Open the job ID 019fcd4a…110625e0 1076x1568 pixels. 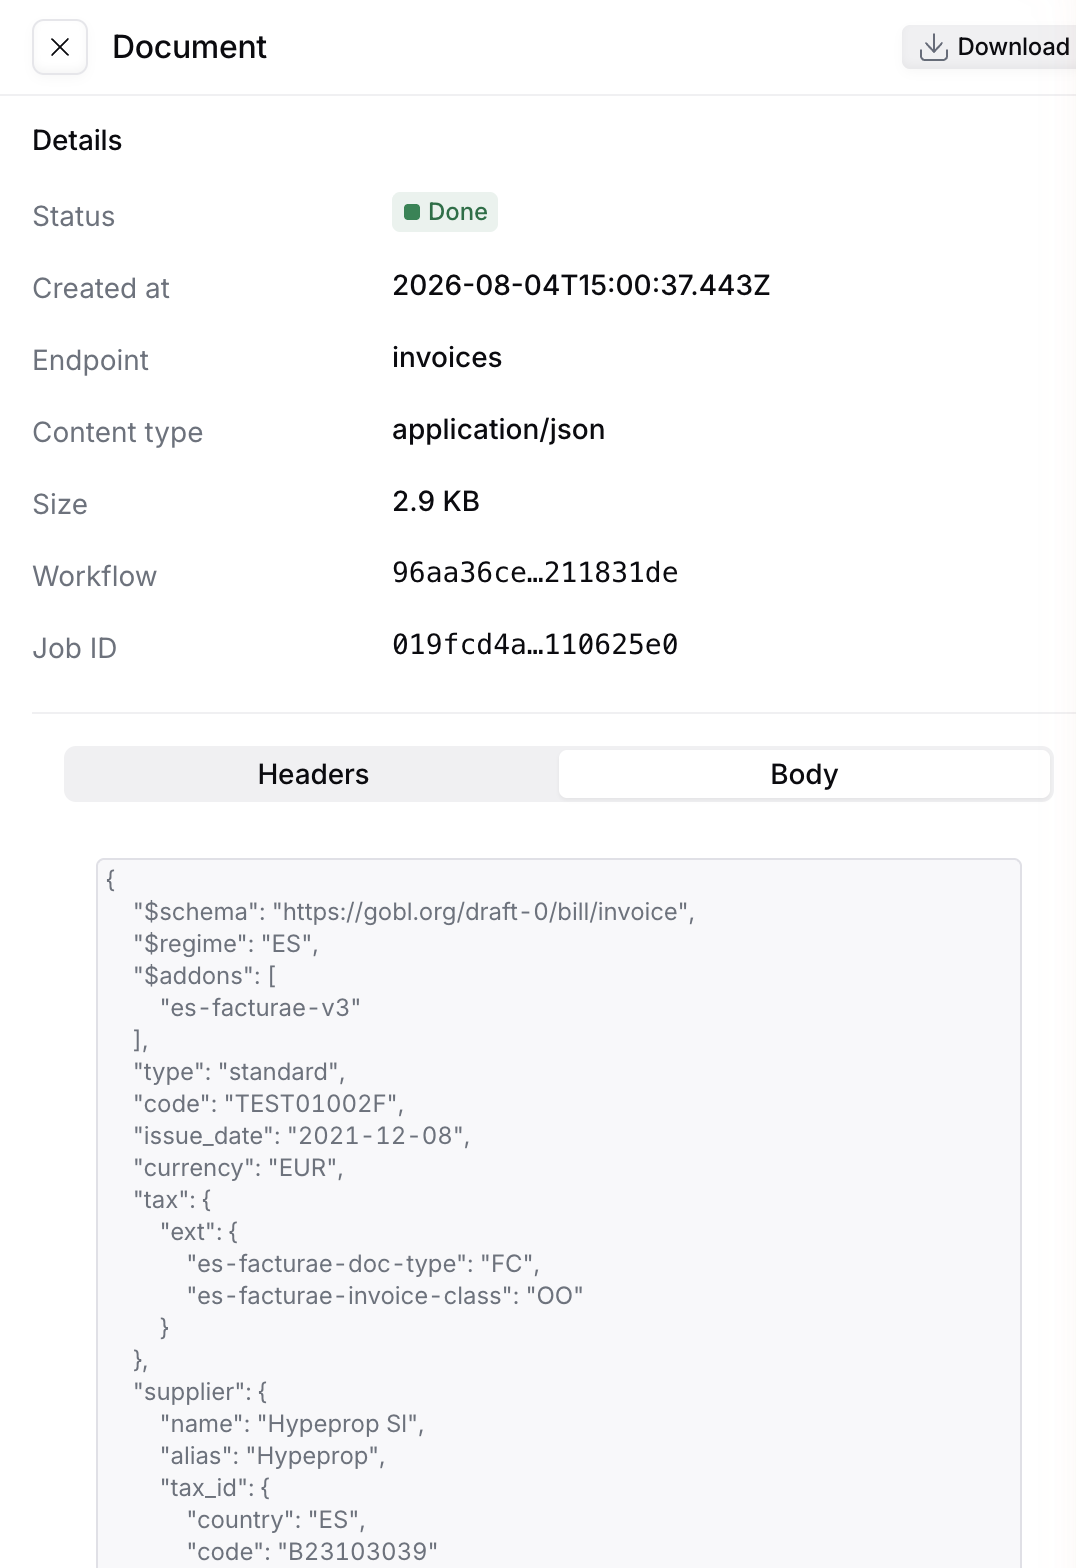[x=535, y=645]
